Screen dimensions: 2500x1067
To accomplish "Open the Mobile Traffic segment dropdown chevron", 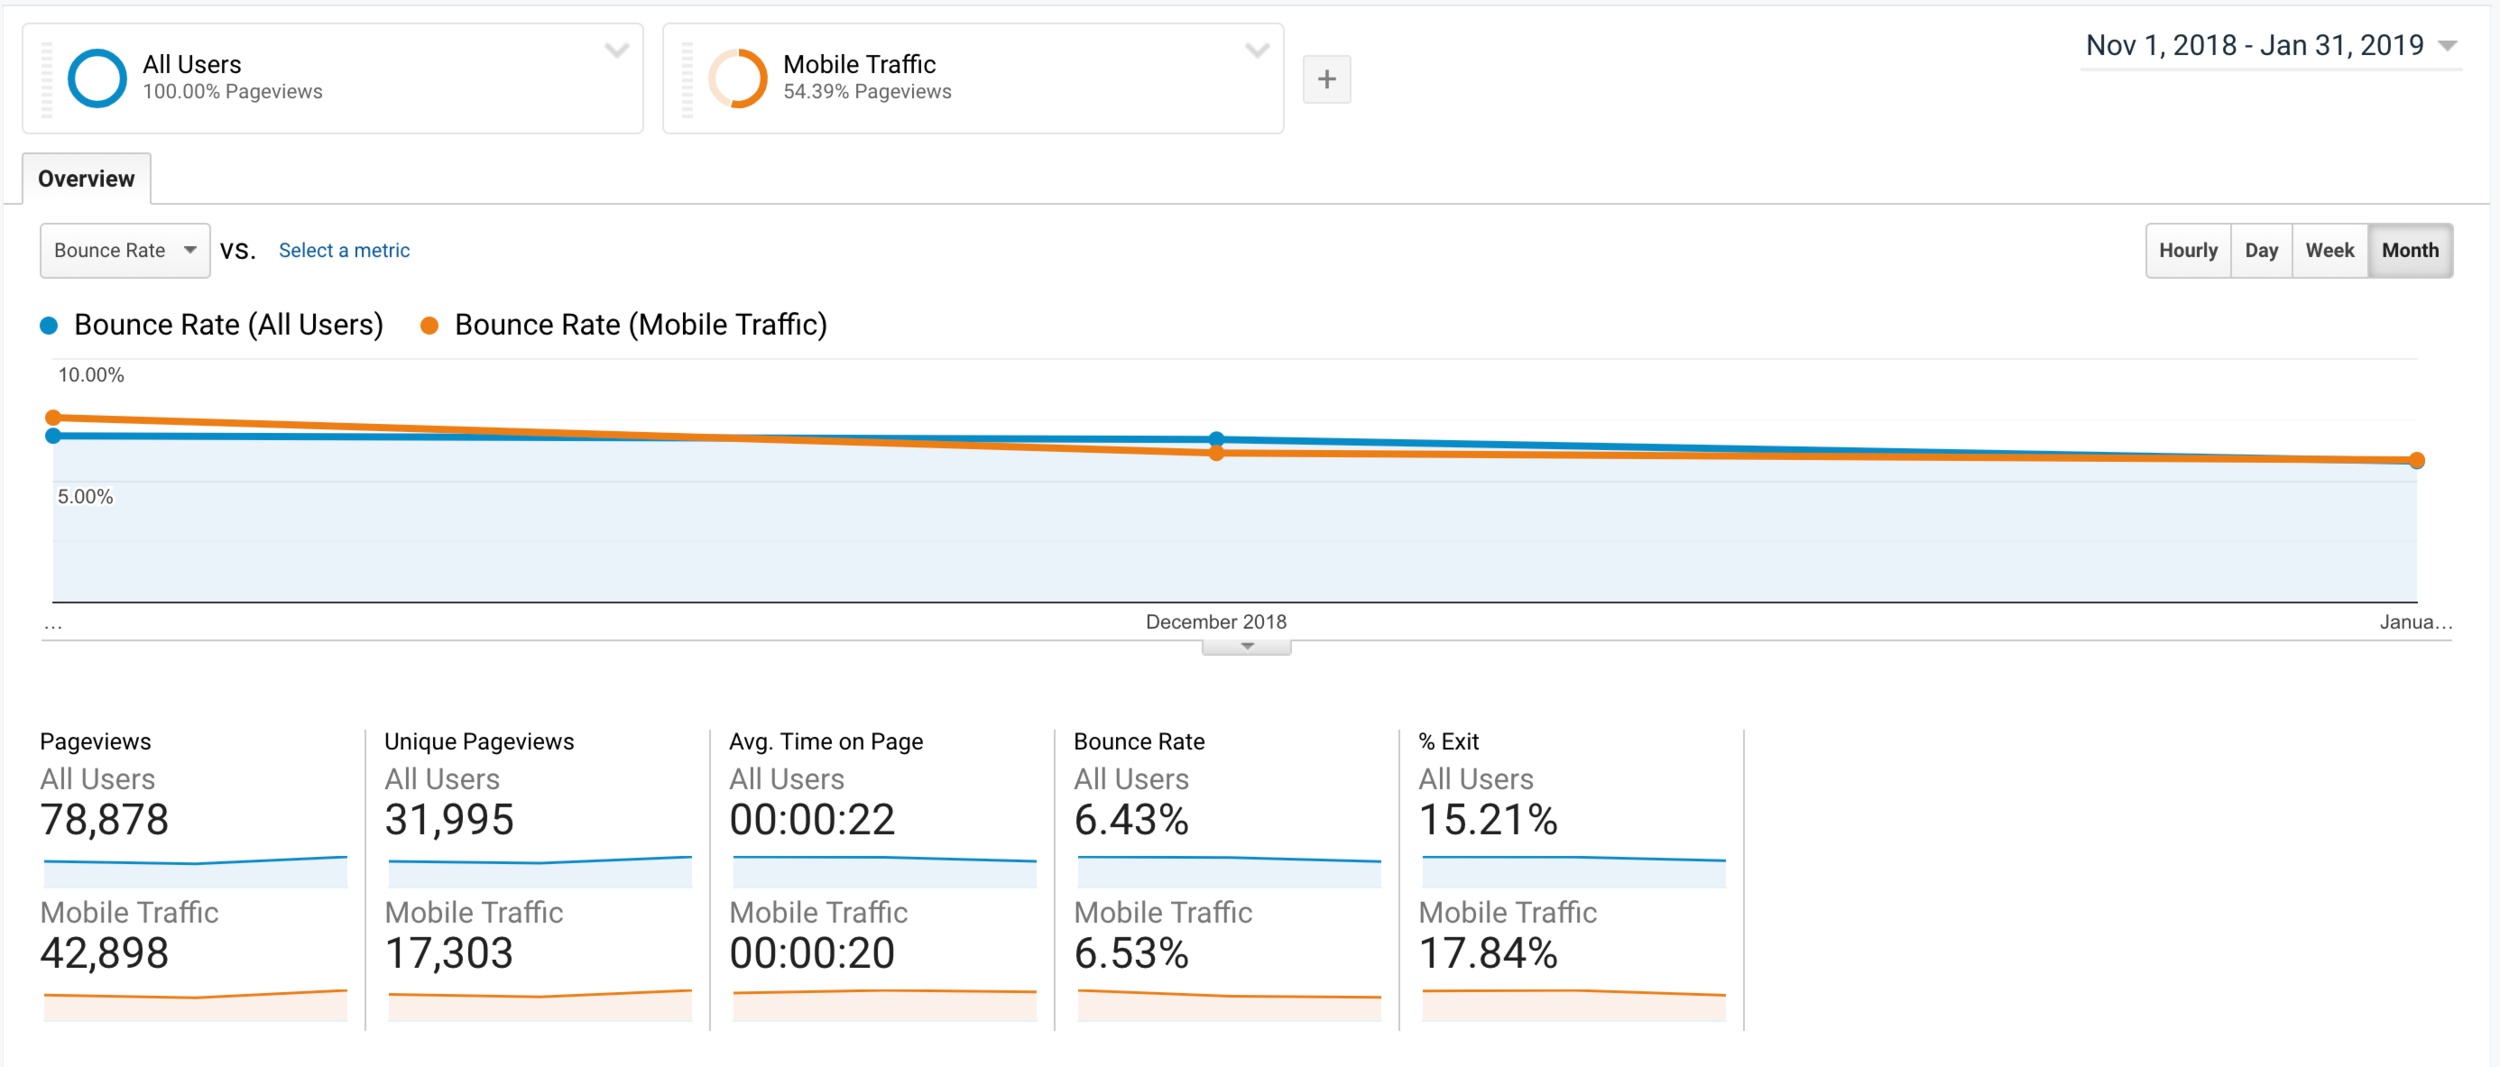I will [1257, 50].
